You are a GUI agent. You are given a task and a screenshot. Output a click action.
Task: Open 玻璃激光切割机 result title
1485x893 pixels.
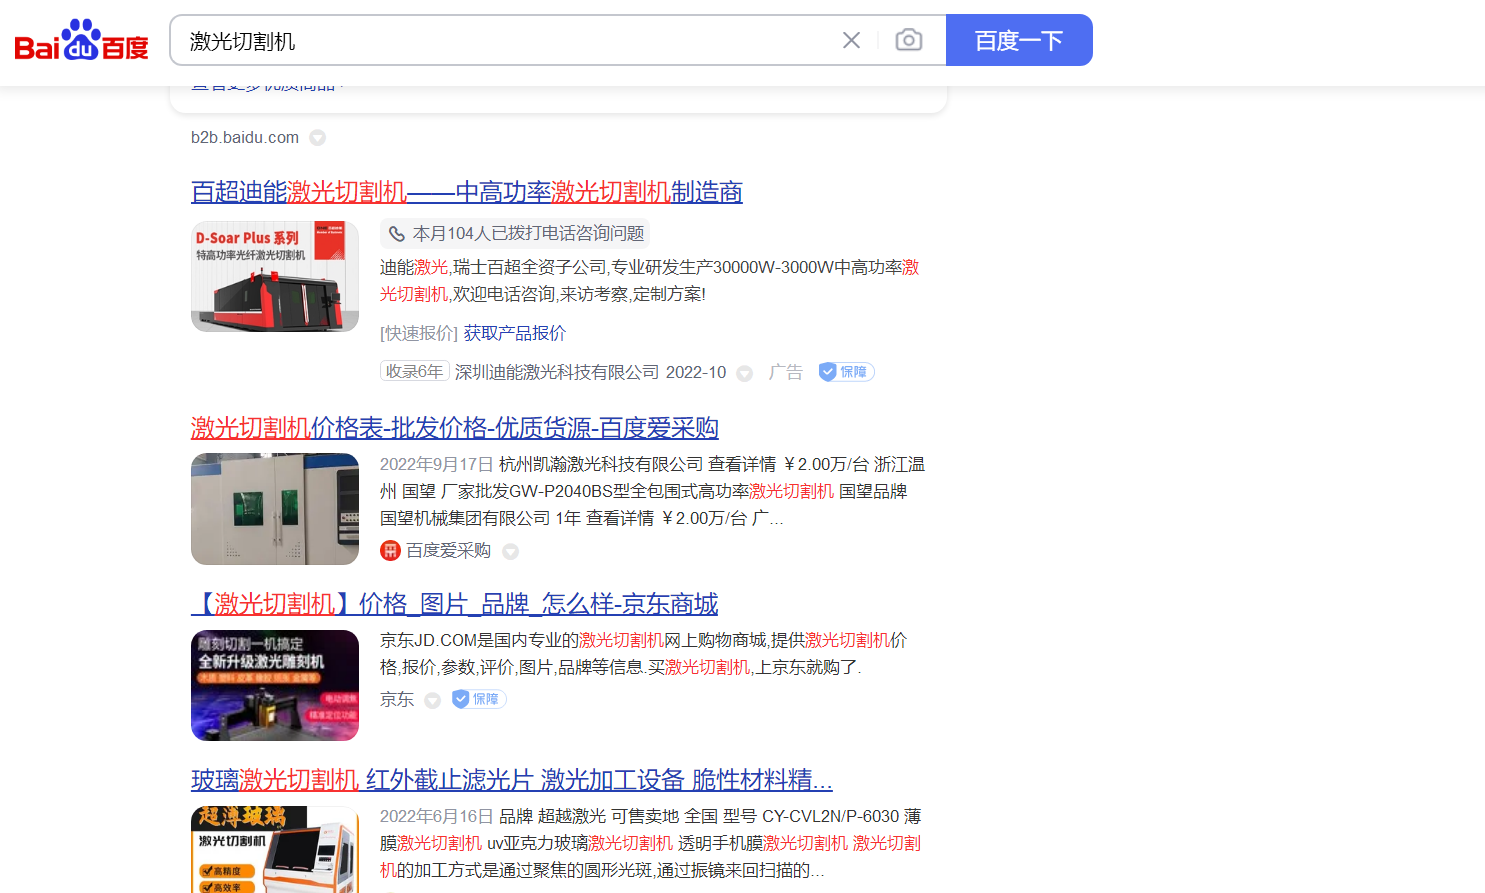(x=511, y=780)
